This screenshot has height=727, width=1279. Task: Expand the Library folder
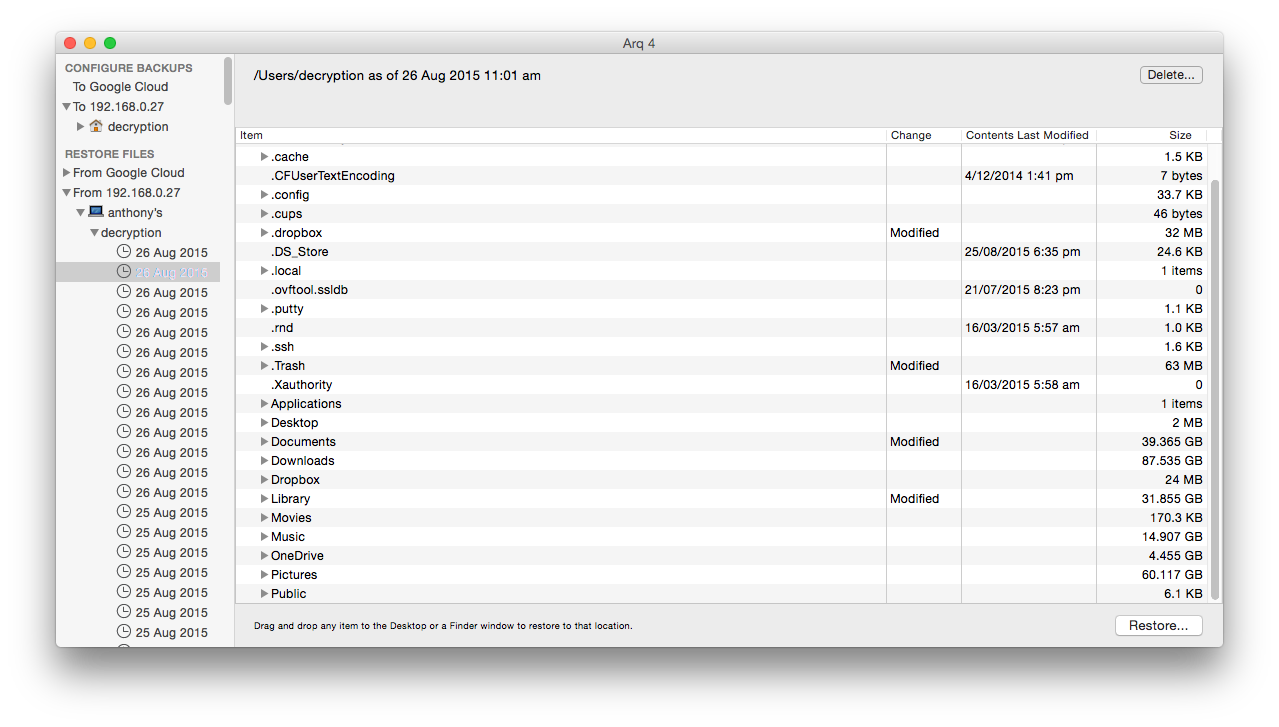tap(265, 499)
